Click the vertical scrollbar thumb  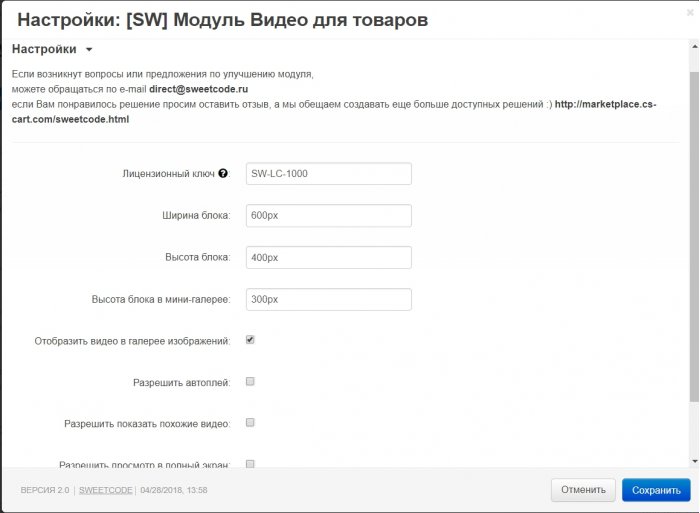[694, 237]
